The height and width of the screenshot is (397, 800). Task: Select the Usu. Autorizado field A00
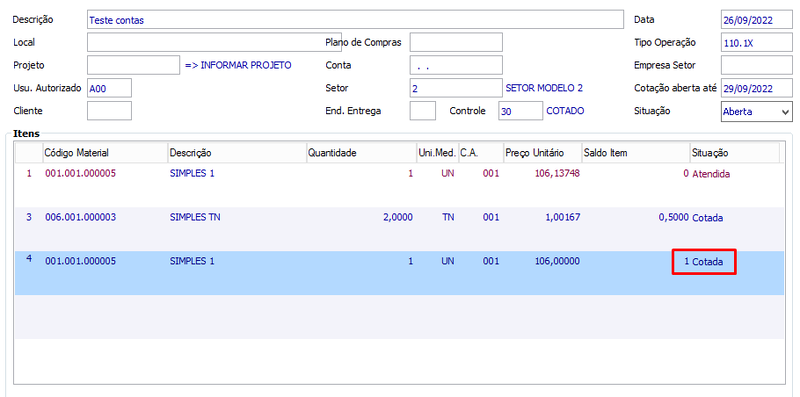point(109,88)
